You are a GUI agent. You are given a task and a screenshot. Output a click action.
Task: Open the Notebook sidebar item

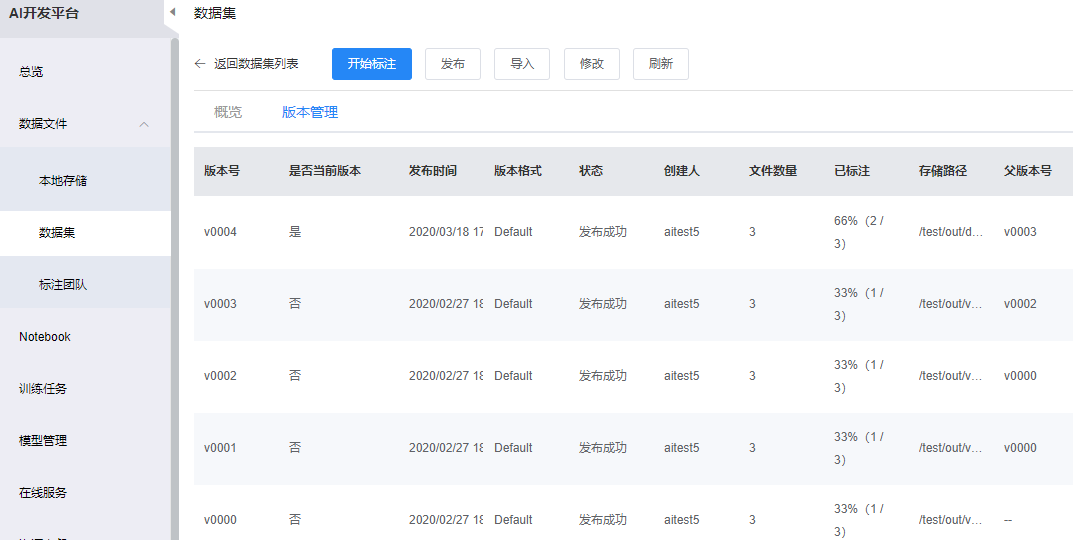tap(45, 337)
